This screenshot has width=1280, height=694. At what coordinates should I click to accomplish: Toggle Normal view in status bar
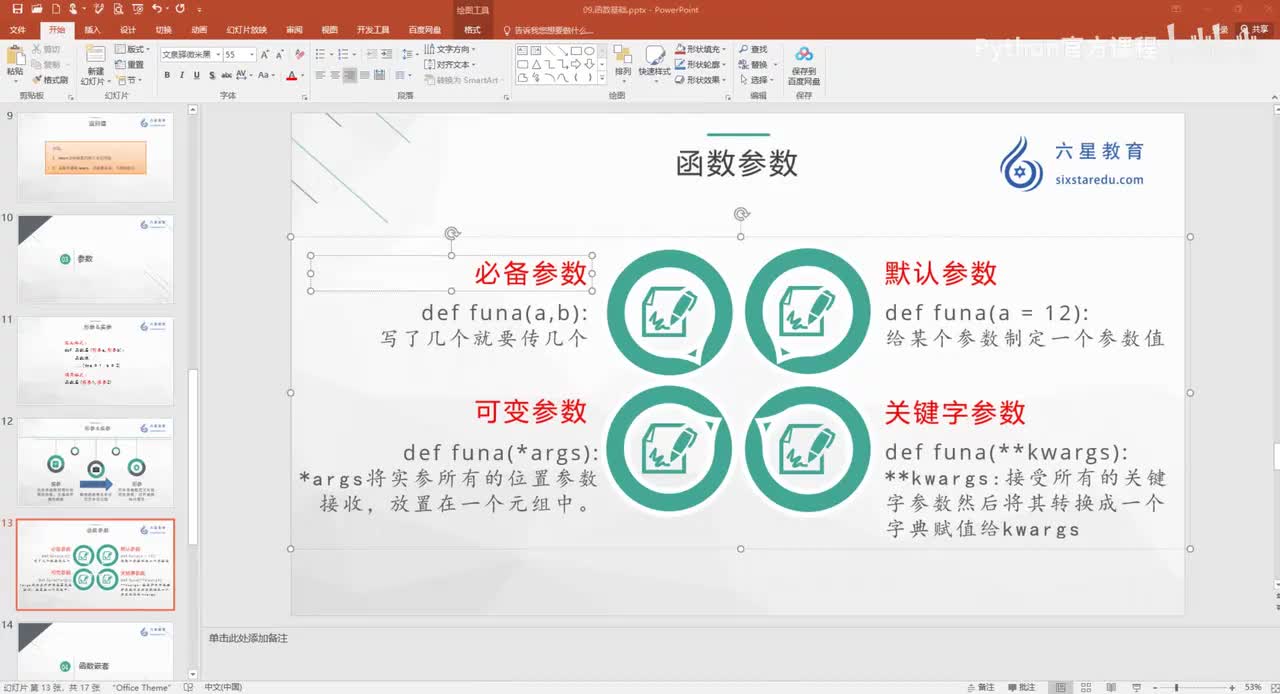(x=1059, y=687)
